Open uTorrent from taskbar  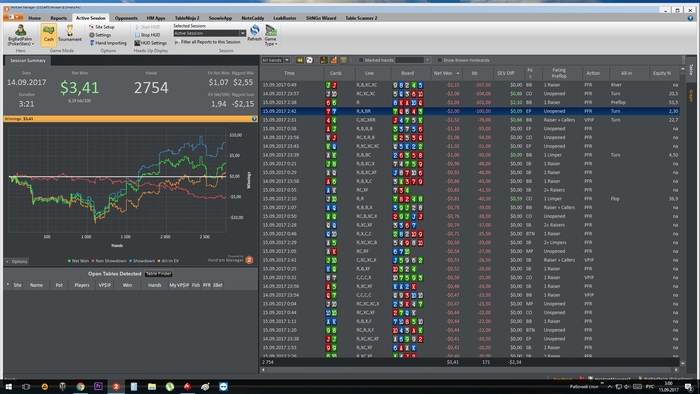170,386
